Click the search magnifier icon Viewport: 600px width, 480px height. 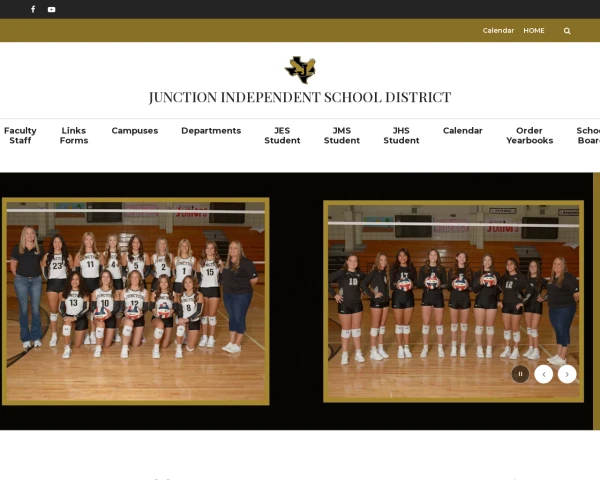[x=567, y=31]
